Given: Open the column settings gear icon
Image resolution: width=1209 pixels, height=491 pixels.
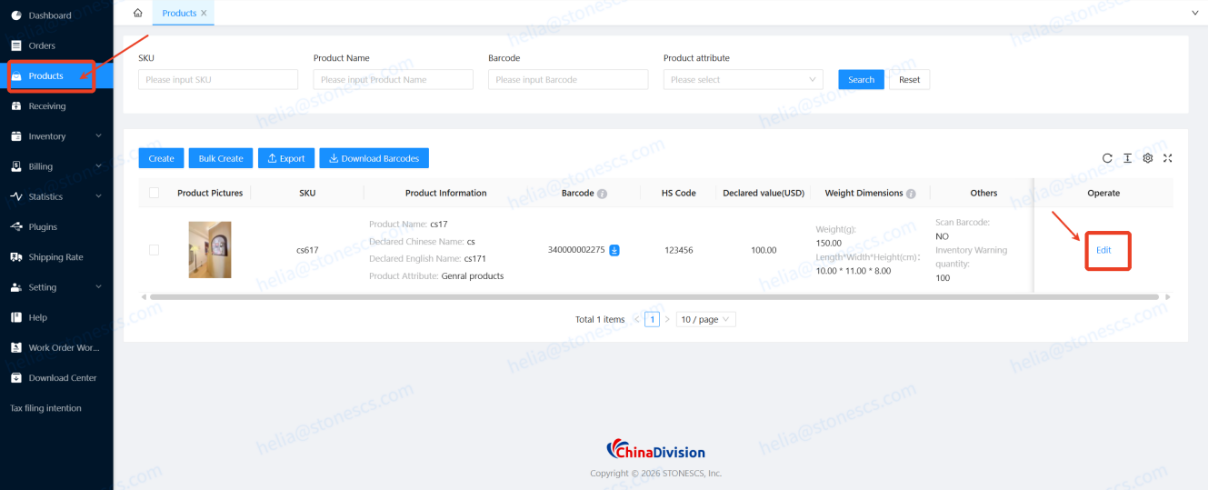Looking at the screenshot, I should [1148, 158].
